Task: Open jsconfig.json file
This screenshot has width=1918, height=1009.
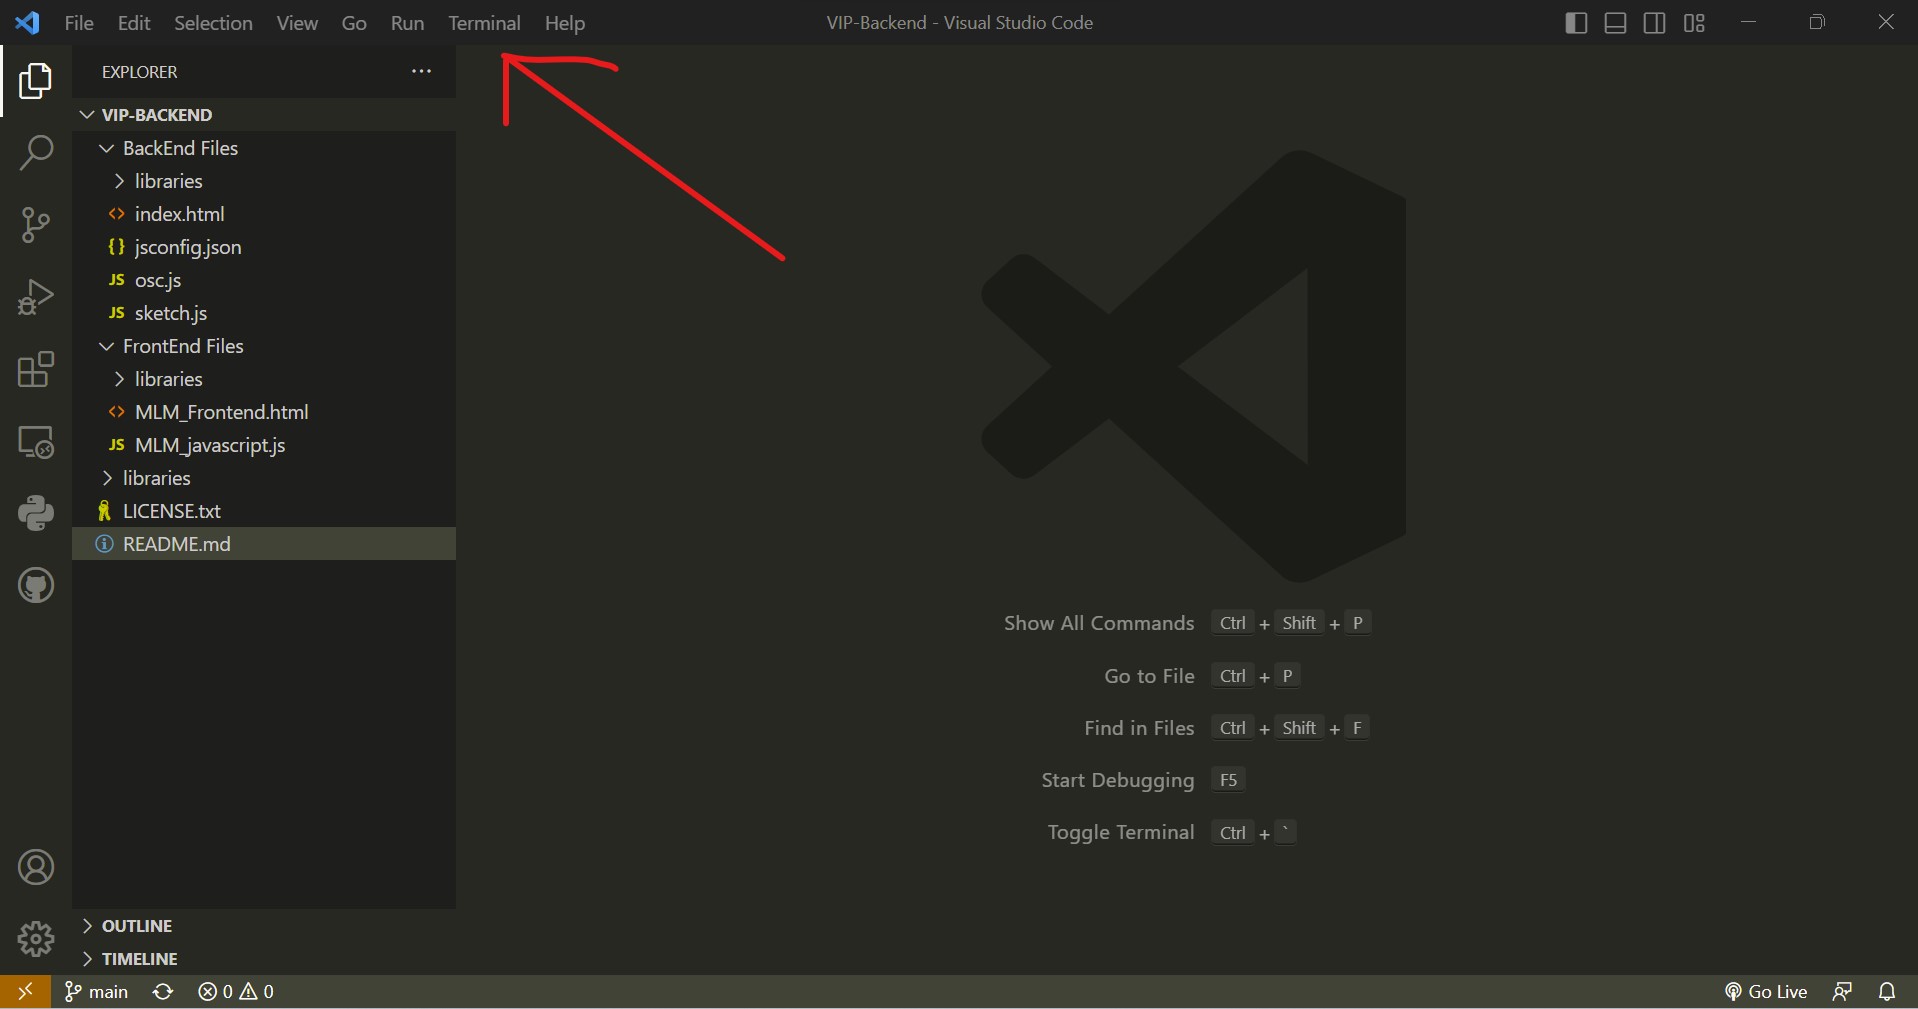Action: click(x=264, y=247)
